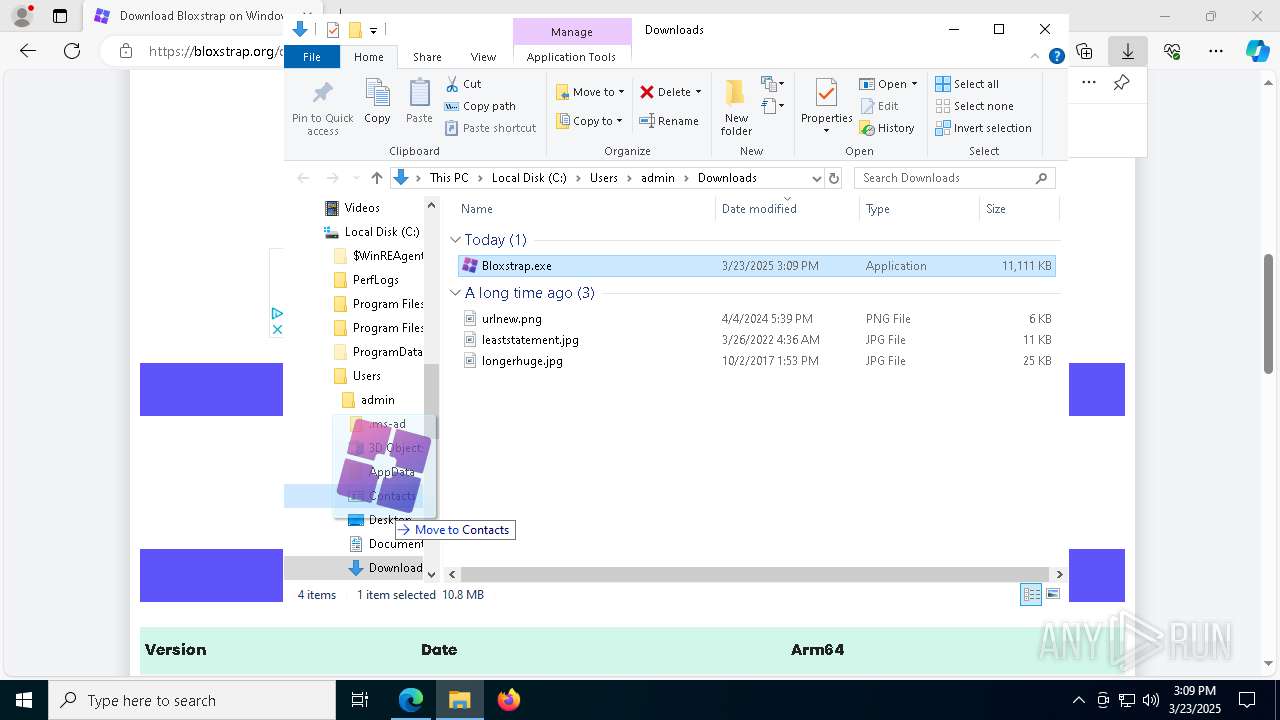The width and height of the screenshot is (1280, 720).
Task: Click Paste shortcut in ribbon
Action: tap(491, 128)
